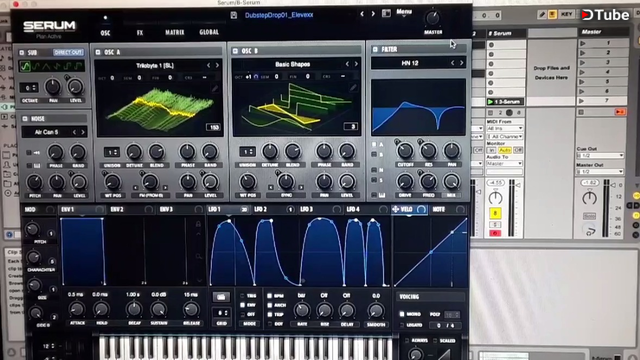Viewport: 640px width, 360px height.
Task: Click the OSC A warp mode left arrow
Action: [x=135, y=188]
